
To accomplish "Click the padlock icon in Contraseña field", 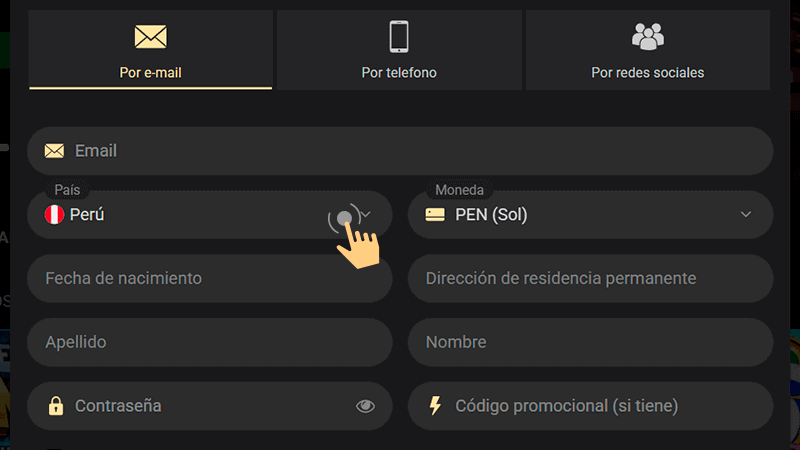I will coord(56,406).
